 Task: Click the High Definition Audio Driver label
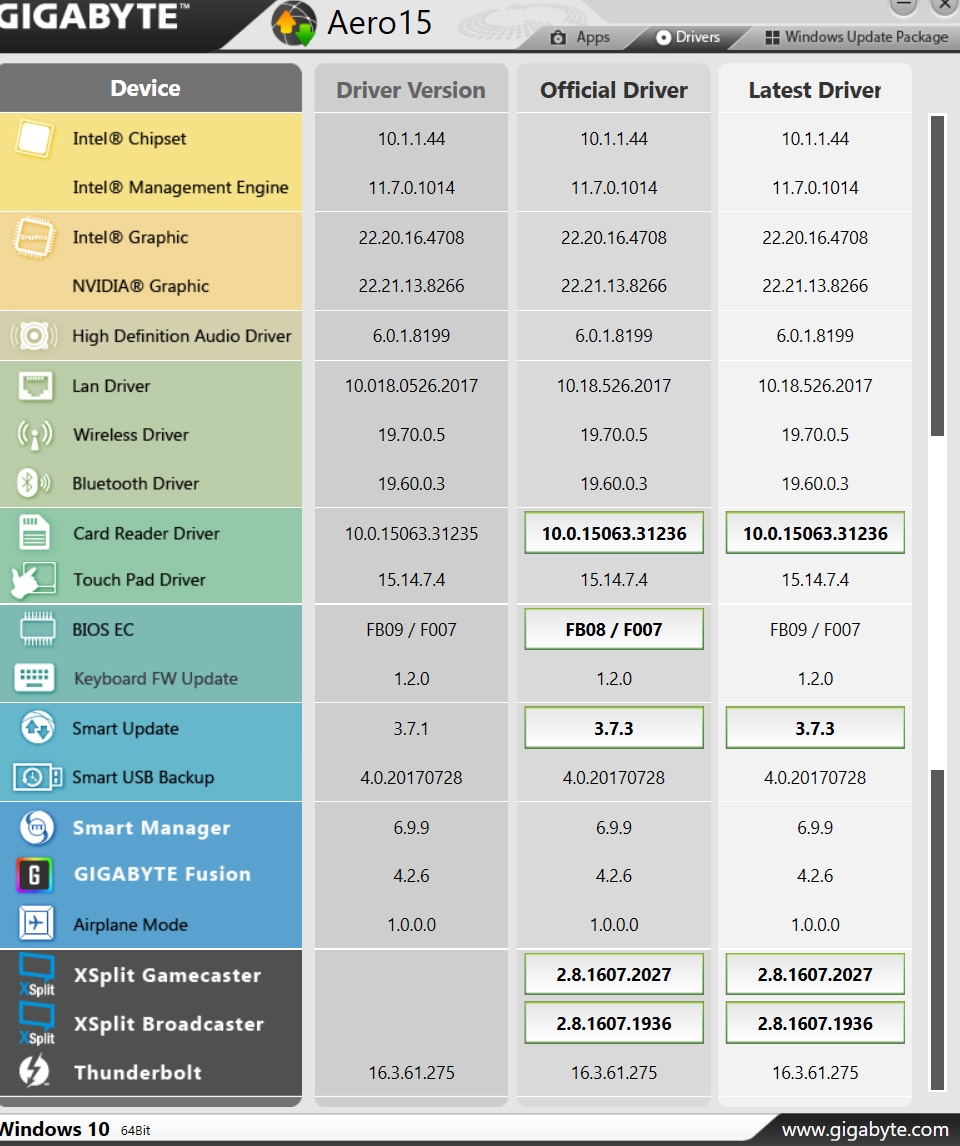(x=182, y=335)
